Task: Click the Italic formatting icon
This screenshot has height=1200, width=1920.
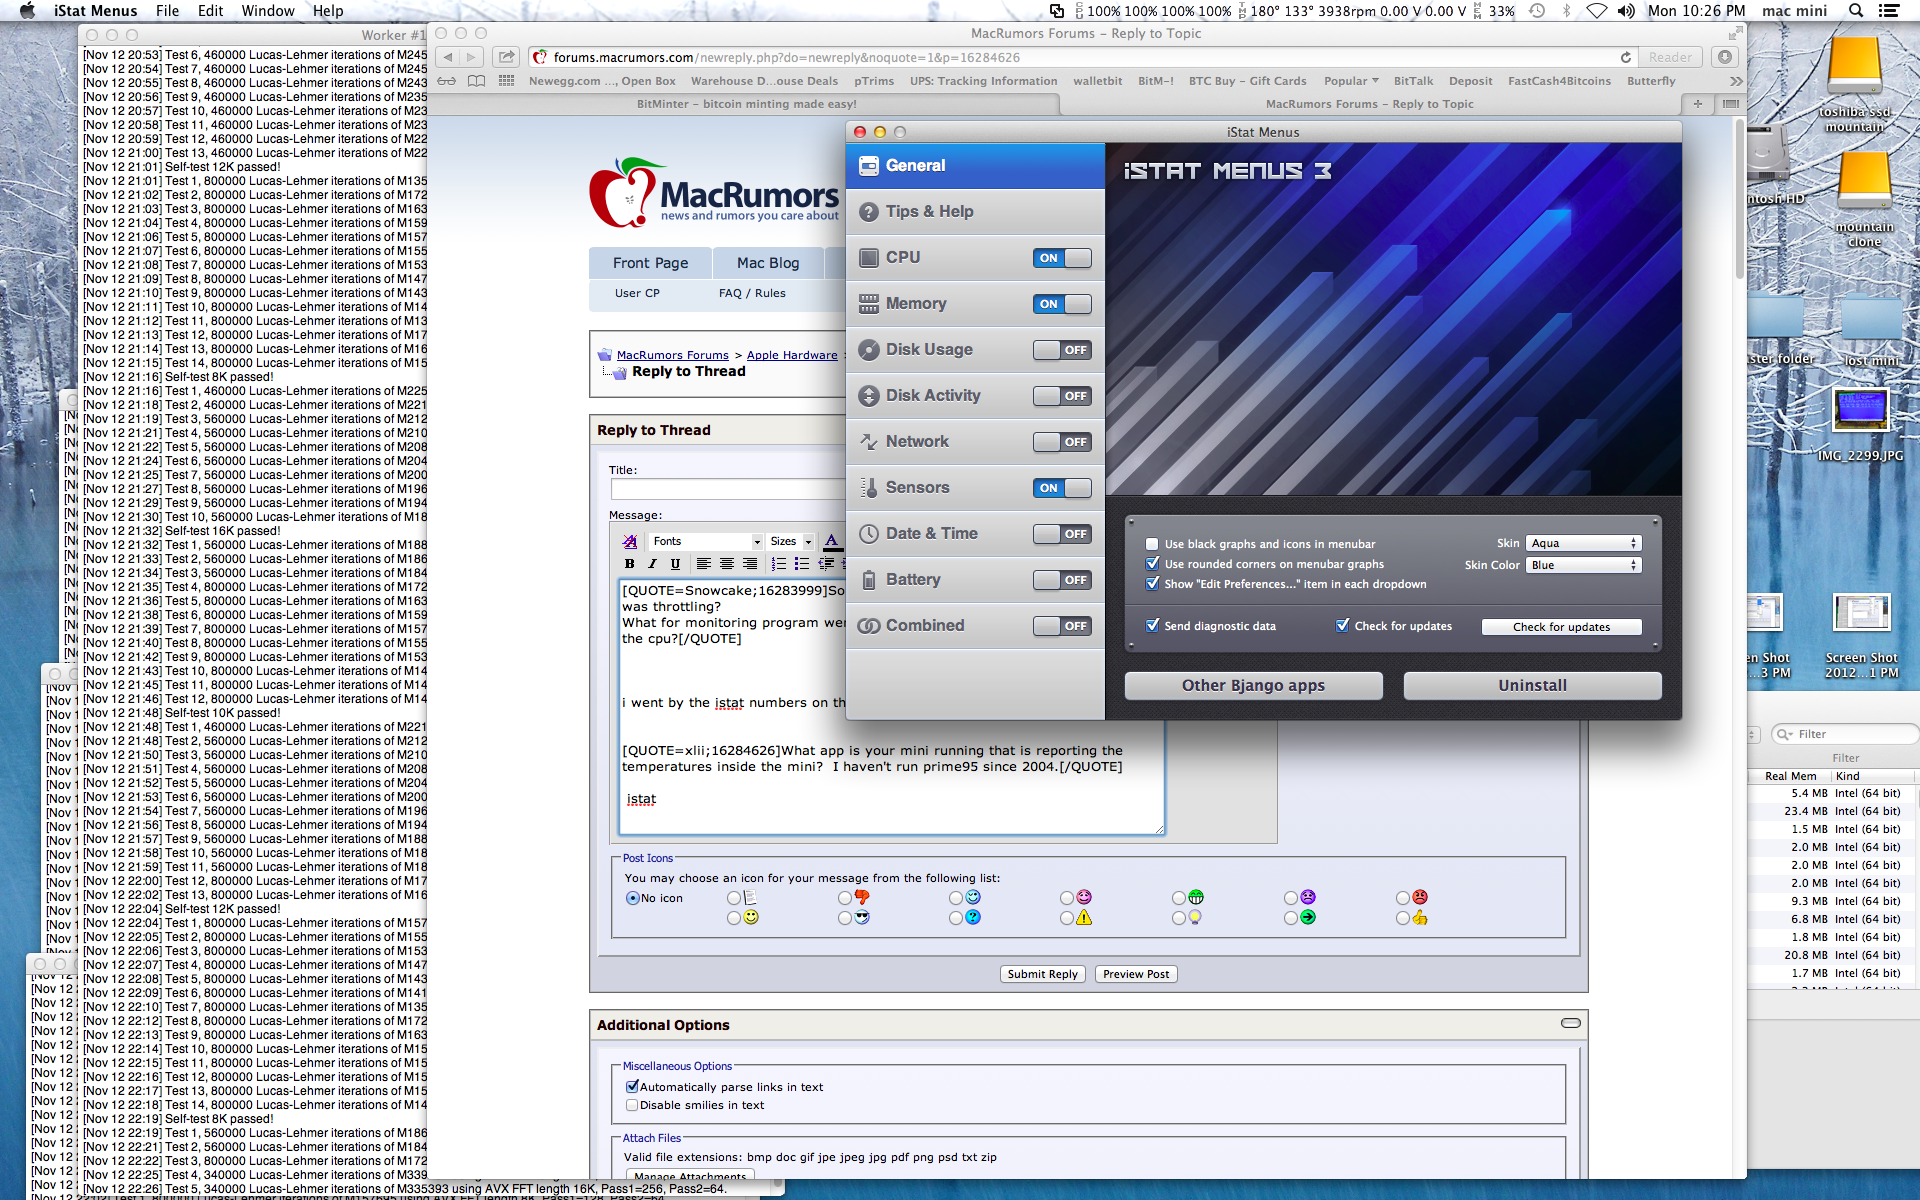Action: pyautogui.click(x=652, y=564)
